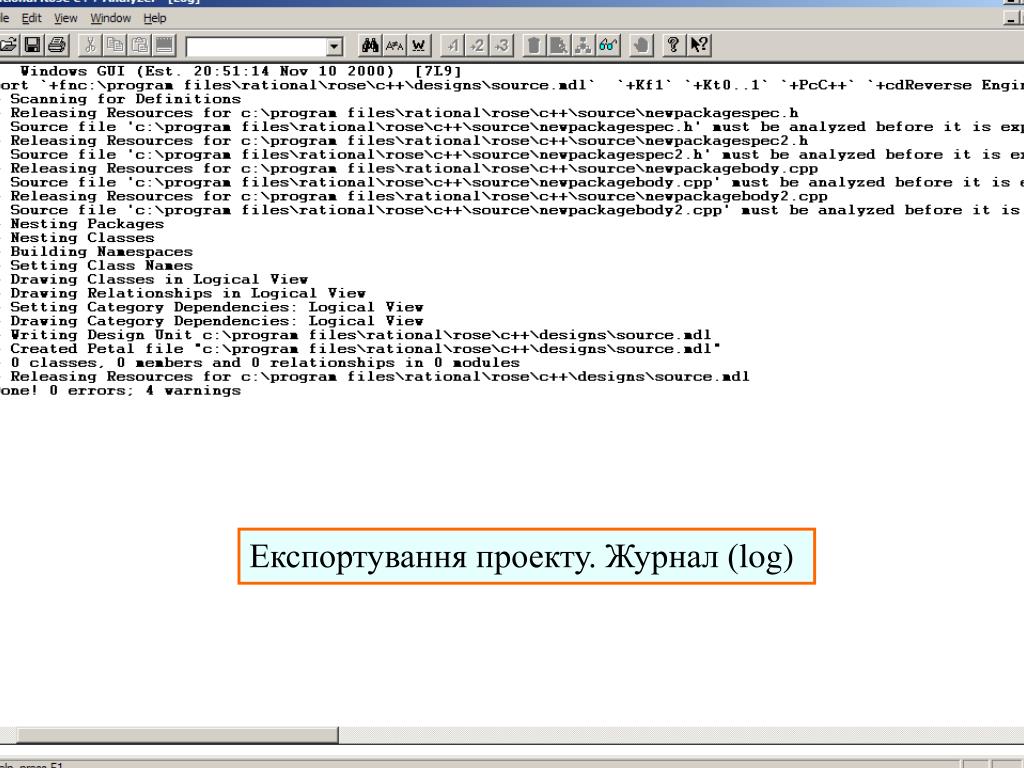Click 'Drawing Classes in Logical View' line

[x=159, y=280]
